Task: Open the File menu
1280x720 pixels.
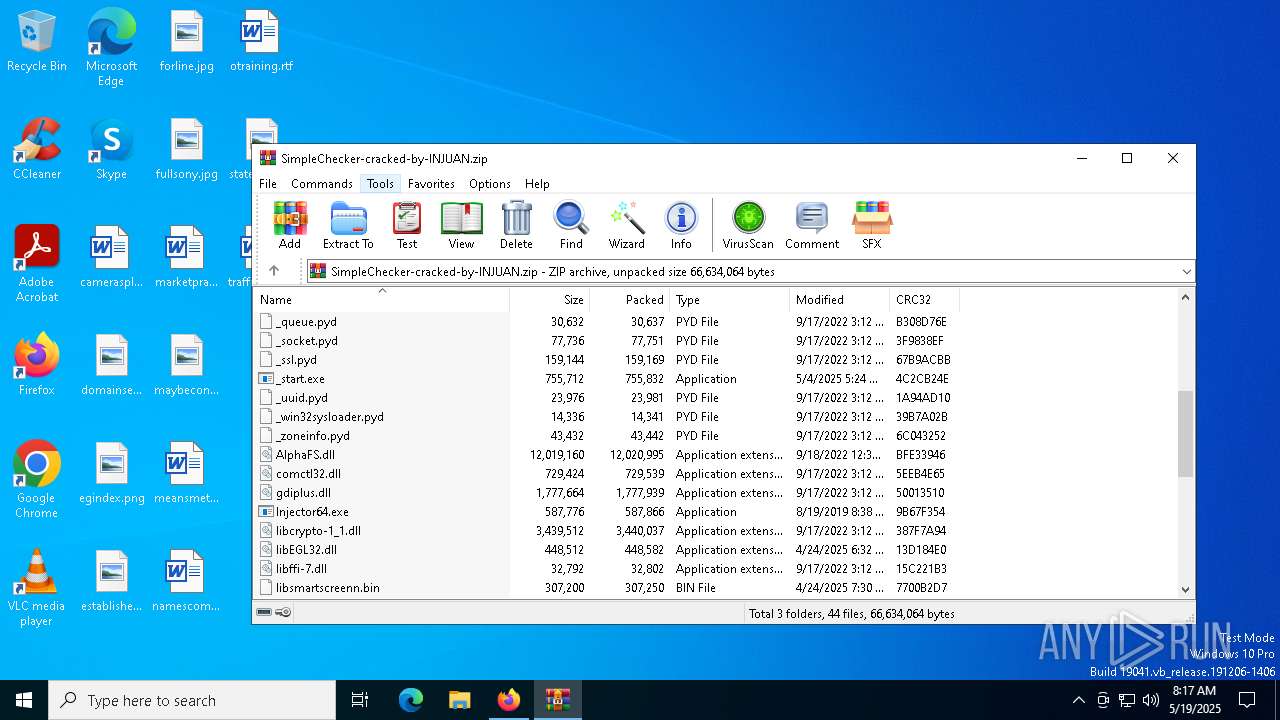Action: 268,184
